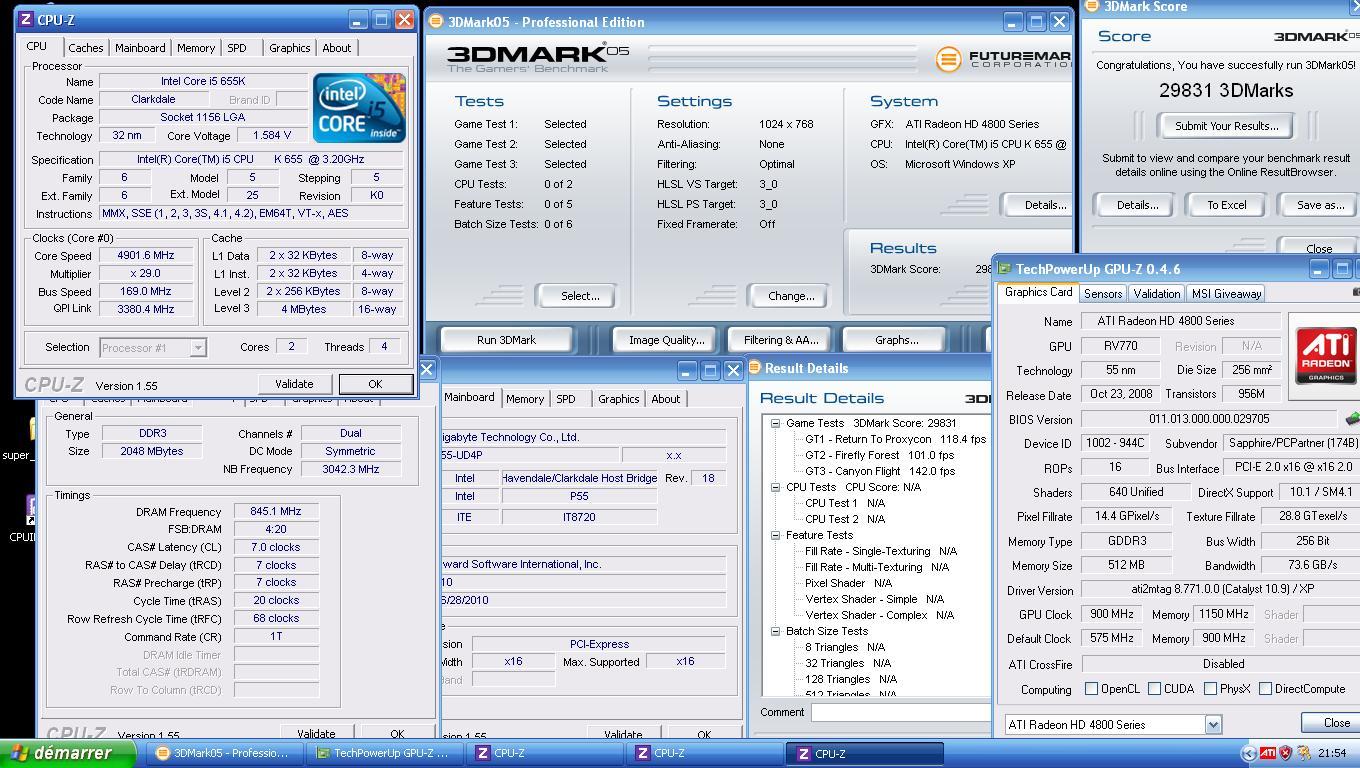1360x768 pixels.
Task: Select GT3 - Canyon Flight result row
Action: [880, 471]
